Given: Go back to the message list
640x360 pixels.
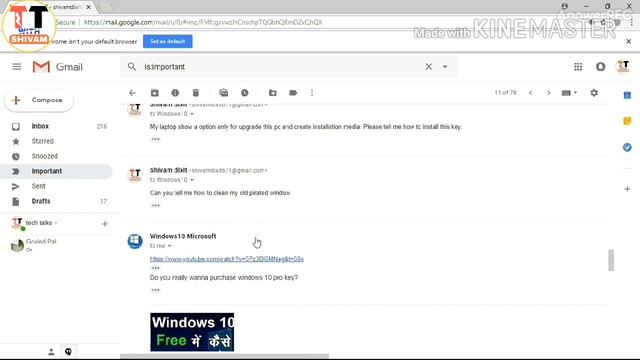Looking at the screenshot, I should (132, 93).
